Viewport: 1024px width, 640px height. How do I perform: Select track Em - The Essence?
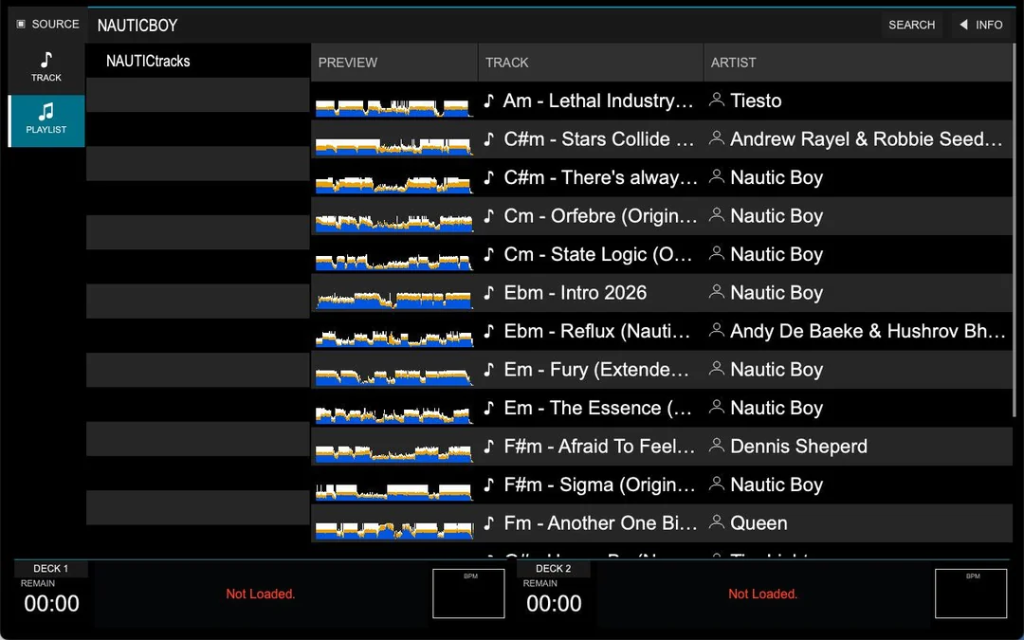598,408
